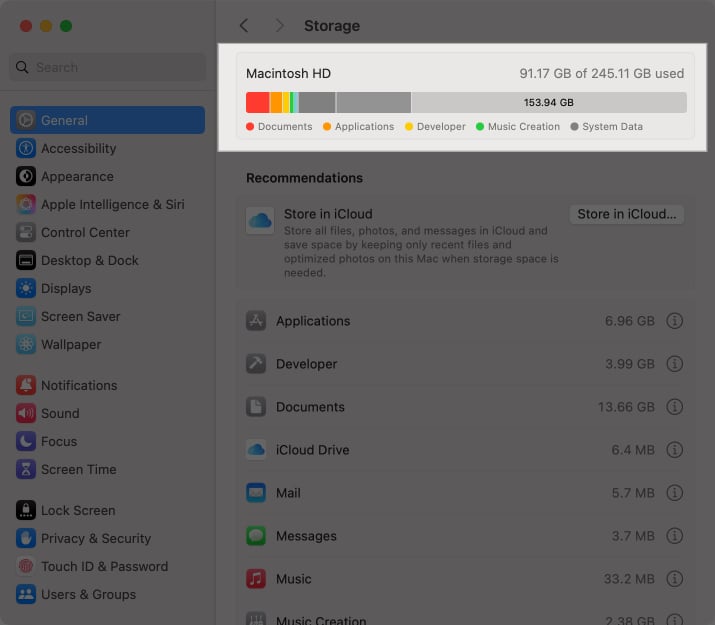Click the info icon for iCloud Drive

pos(674,450)
